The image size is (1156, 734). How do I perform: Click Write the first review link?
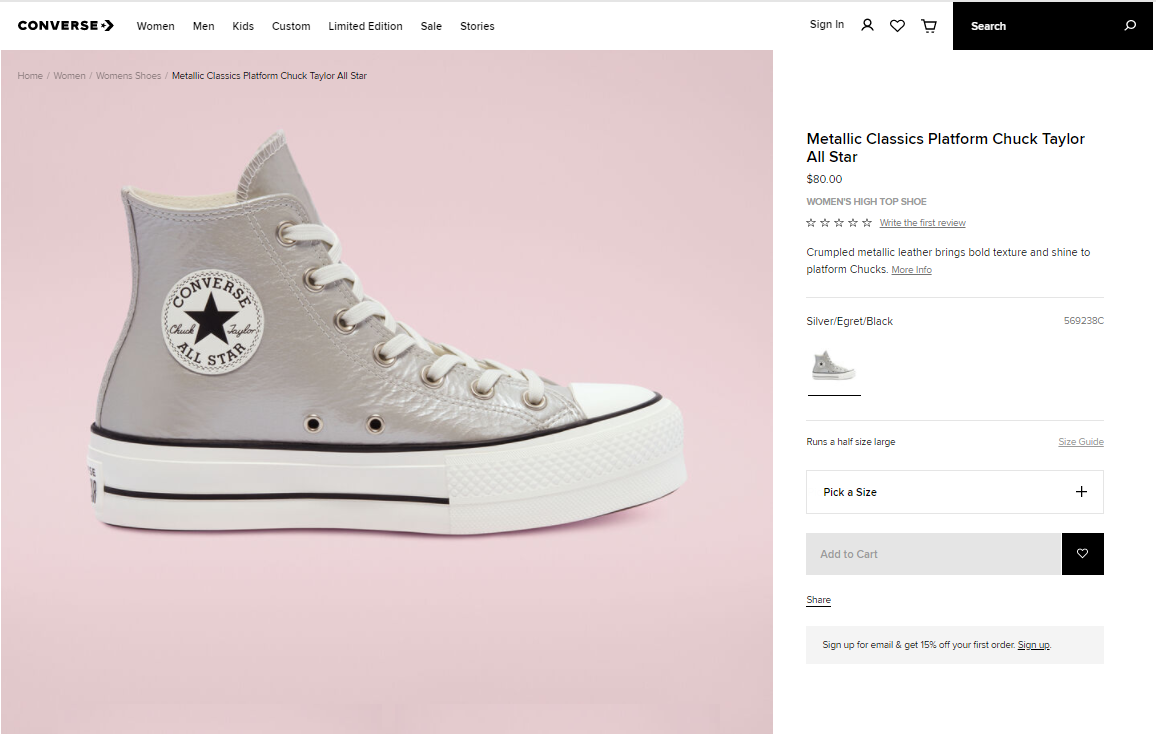tap(922, 223)
